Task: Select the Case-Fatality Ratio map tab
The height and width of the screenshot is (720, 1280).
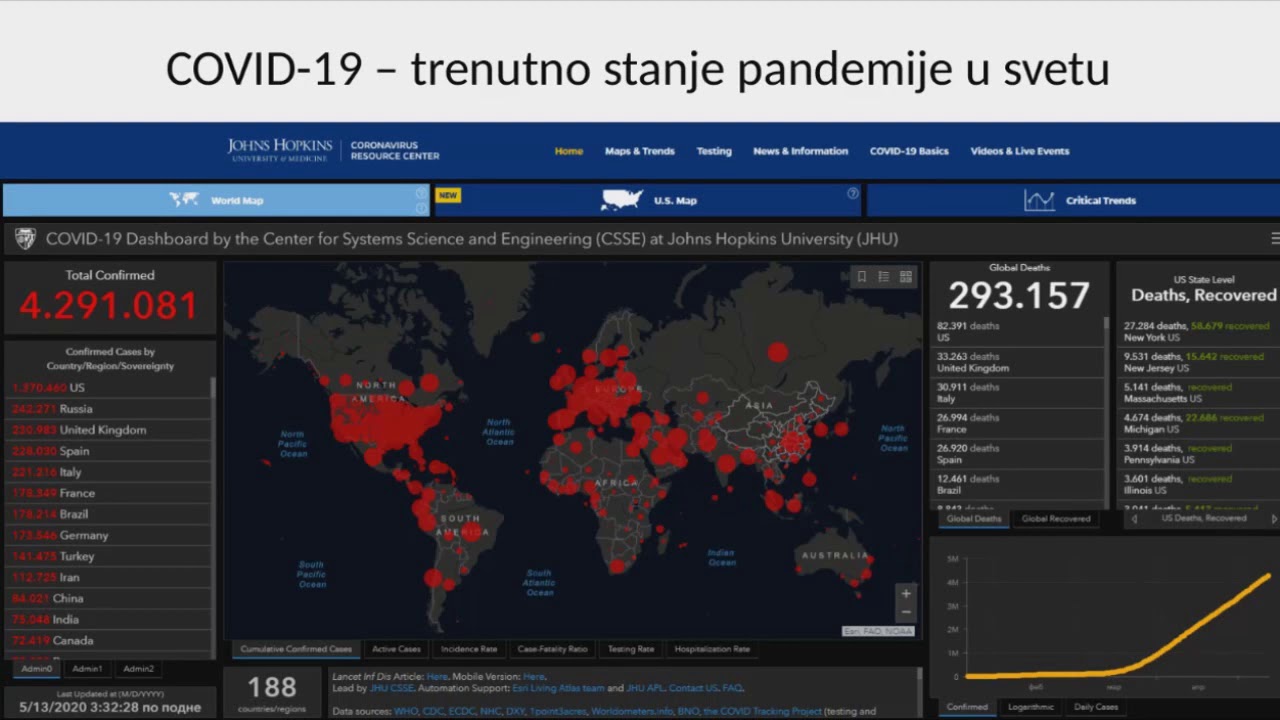Action: pos(552,649)
